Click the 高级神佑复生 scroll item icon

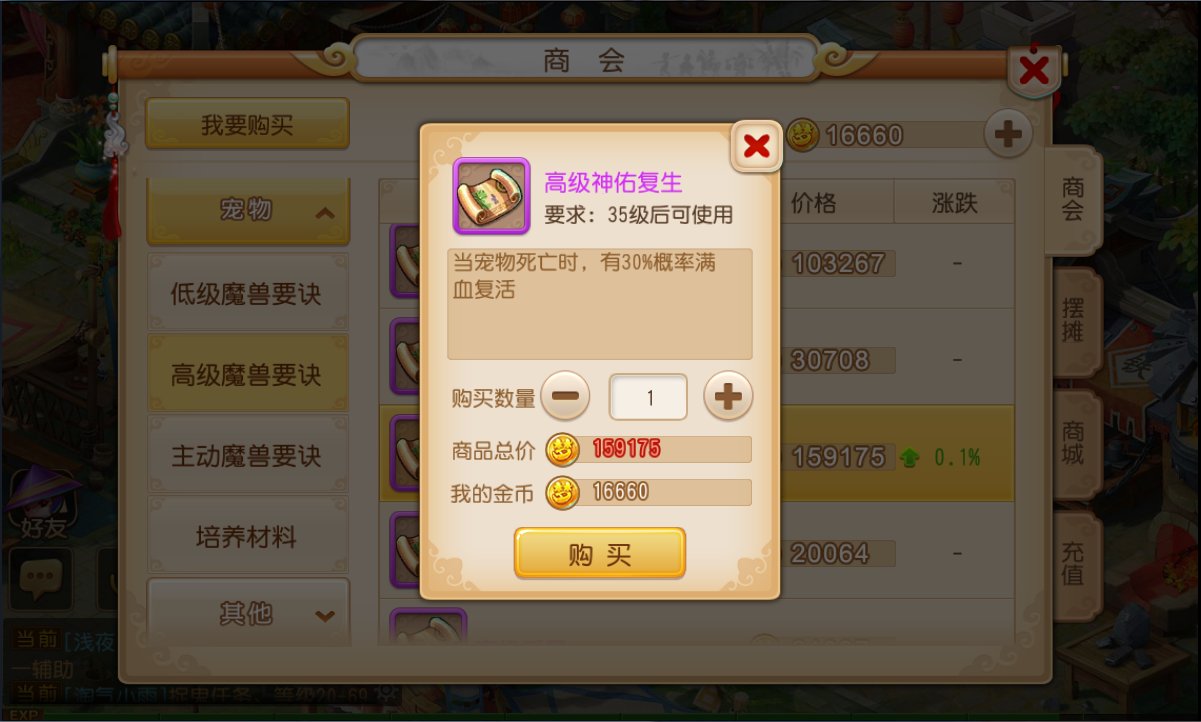pos(491,196)
